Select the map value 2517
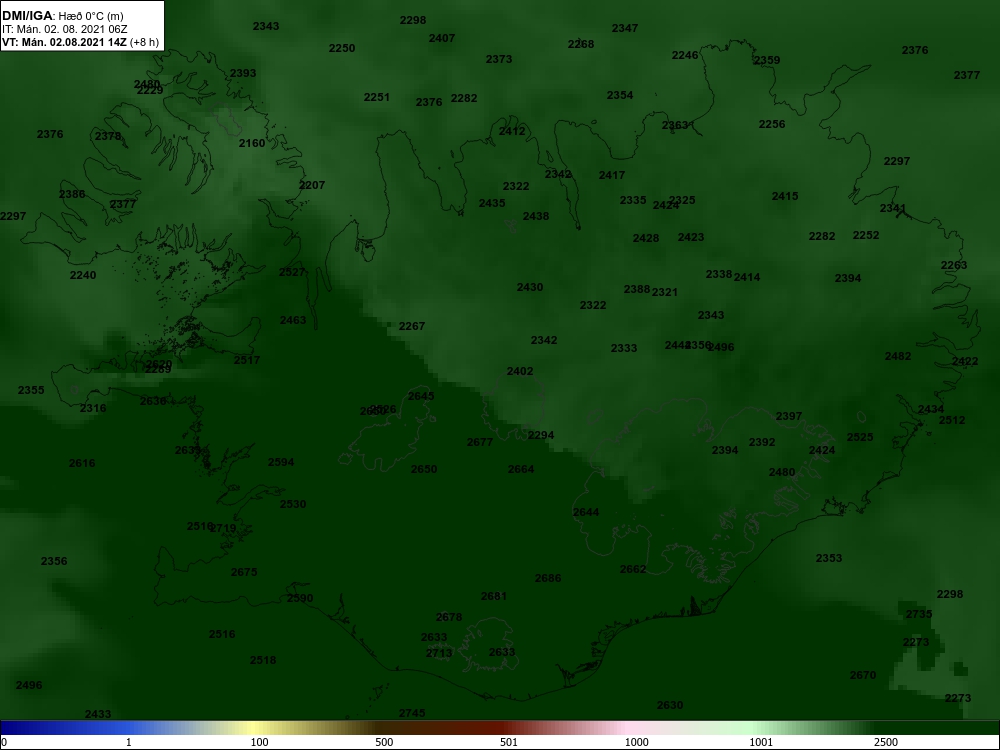1000x750 pixels. (x=247, y=360)
